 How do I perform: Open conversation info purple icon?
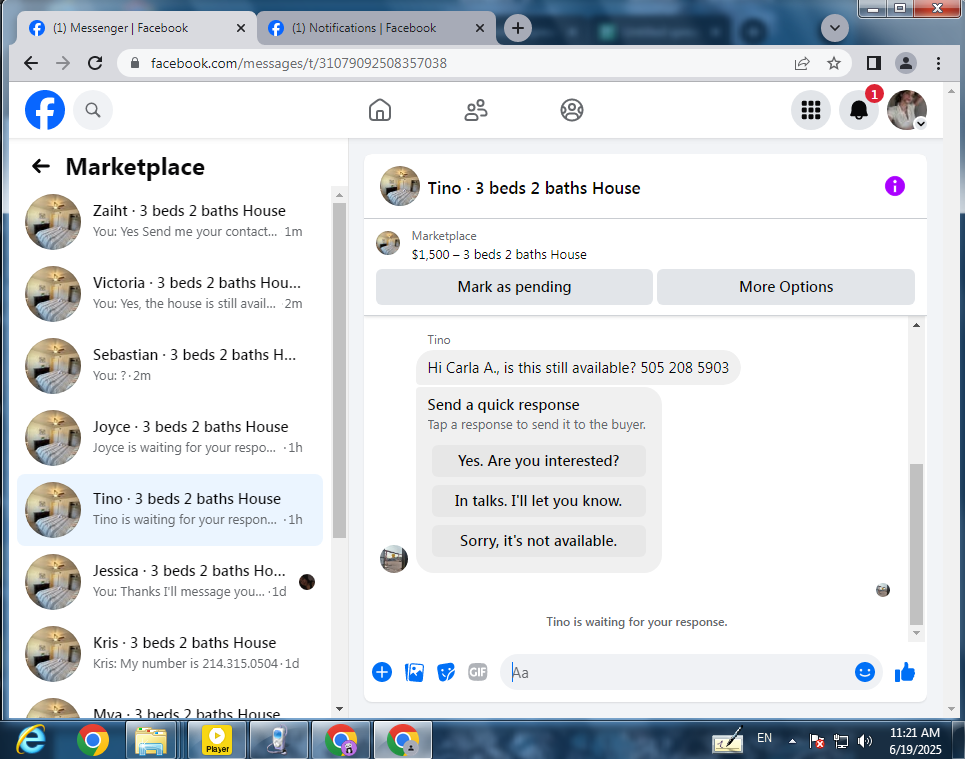point(894,186)
